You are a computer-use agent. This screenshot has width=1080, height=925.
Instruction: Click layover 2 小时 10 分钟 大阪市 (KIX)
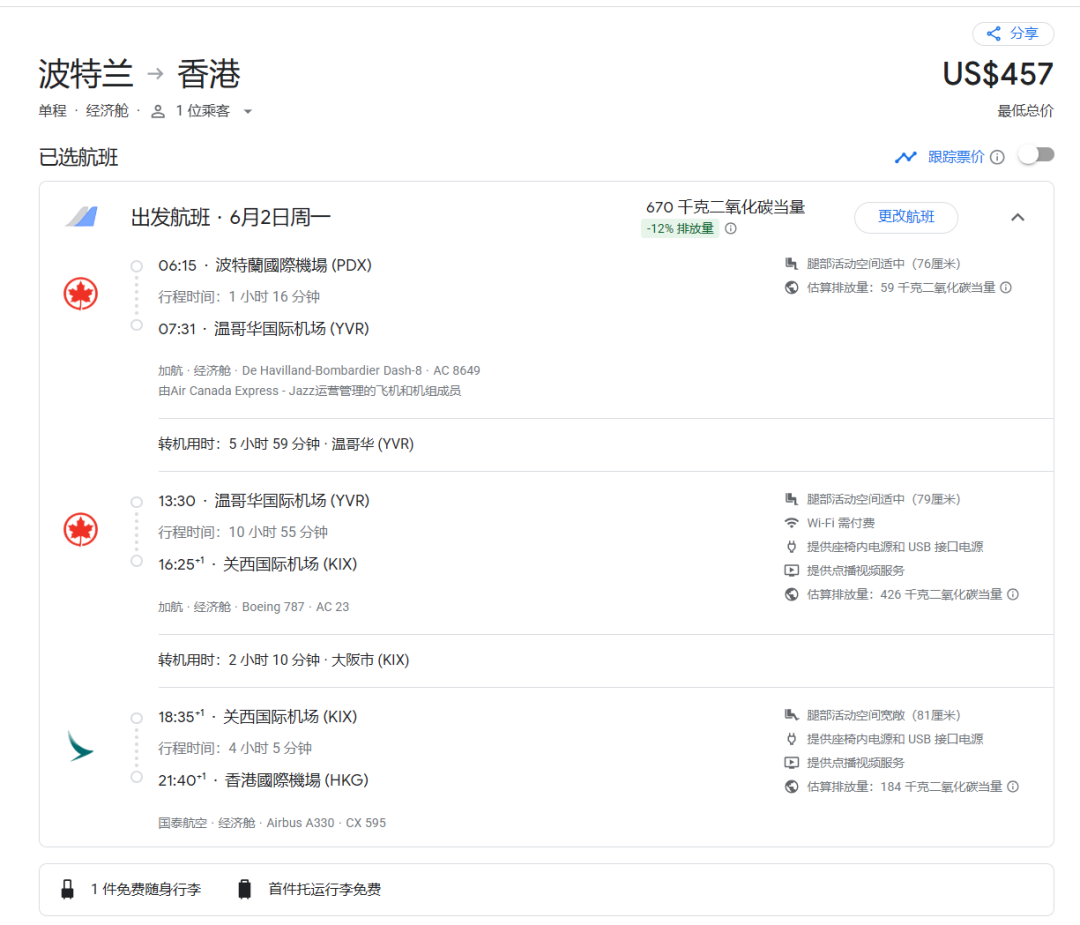click(284, 660)
